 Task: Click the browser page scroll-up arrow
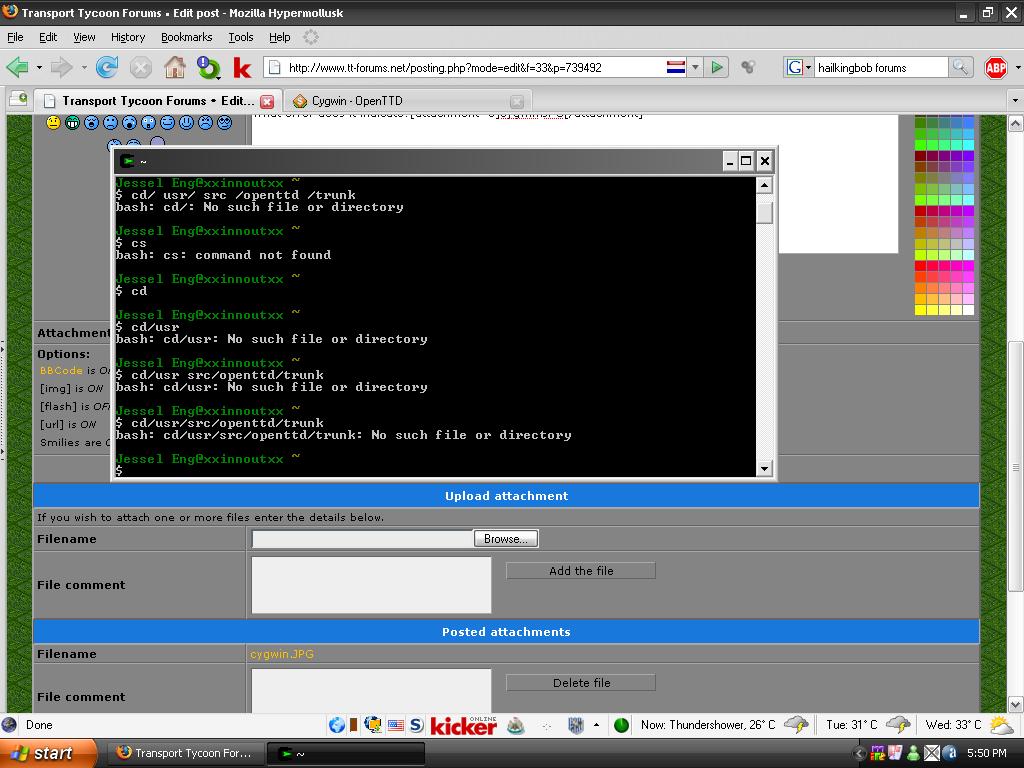[1015, 123]
